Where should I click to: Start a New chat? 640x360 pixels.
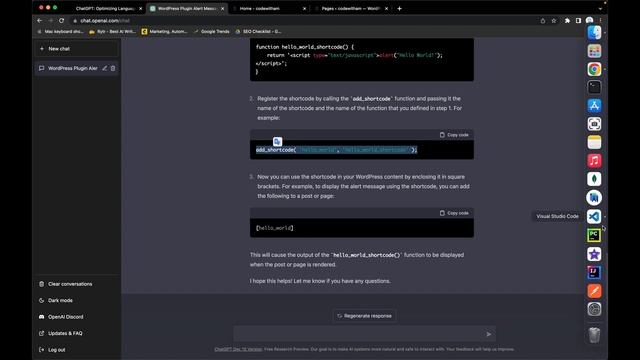coord(77,49)
